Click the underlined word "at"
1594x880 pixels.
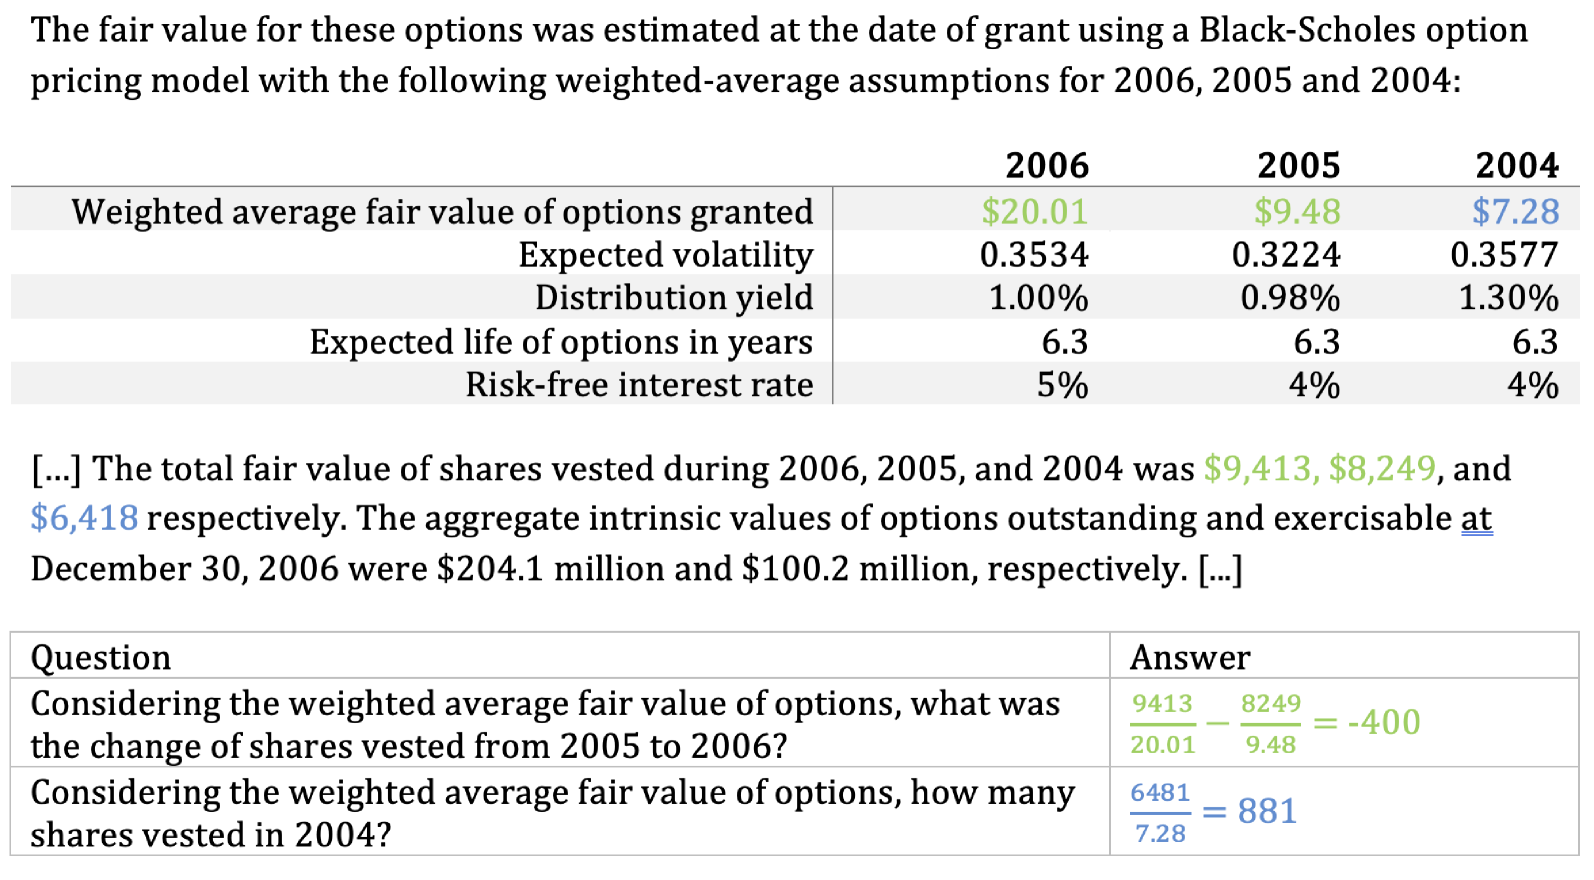(x=1476, y=519)
